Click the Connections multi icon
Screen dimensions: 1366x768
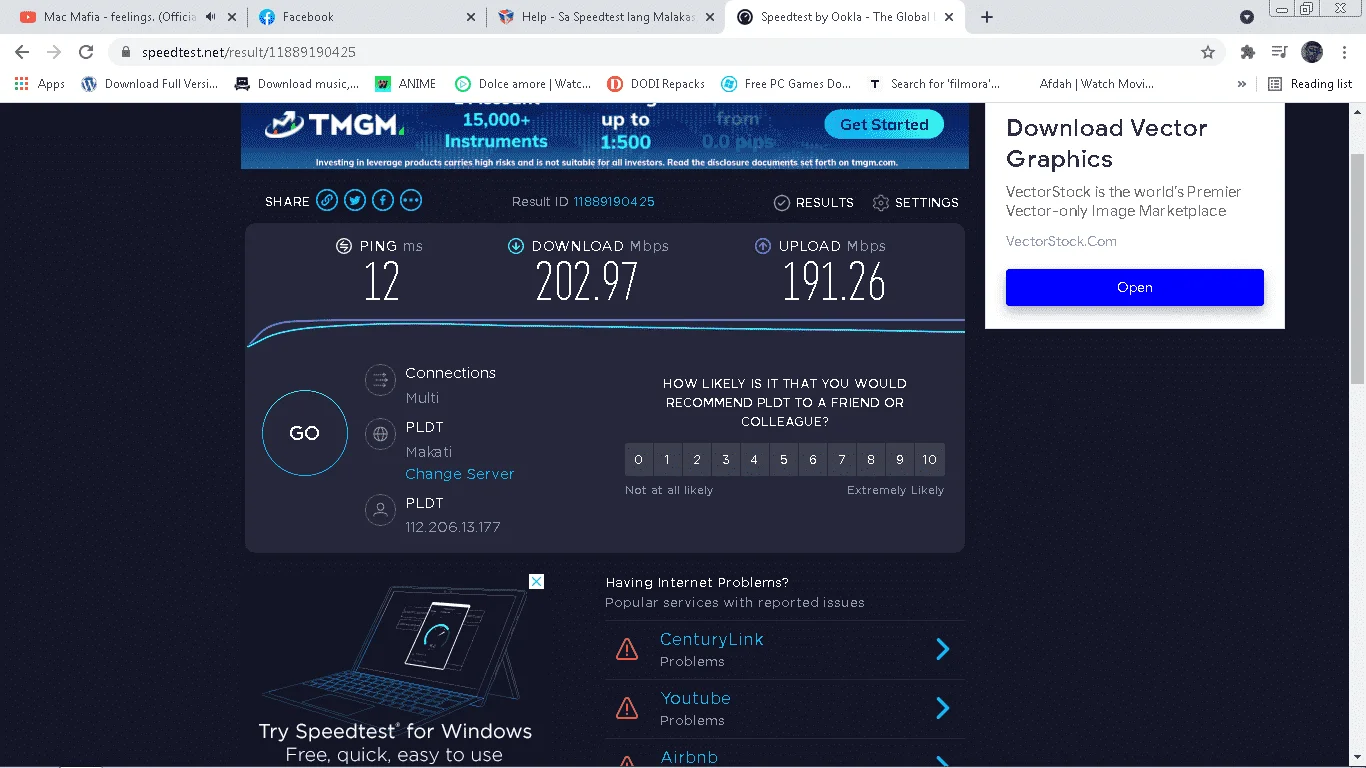click(380, 380)
